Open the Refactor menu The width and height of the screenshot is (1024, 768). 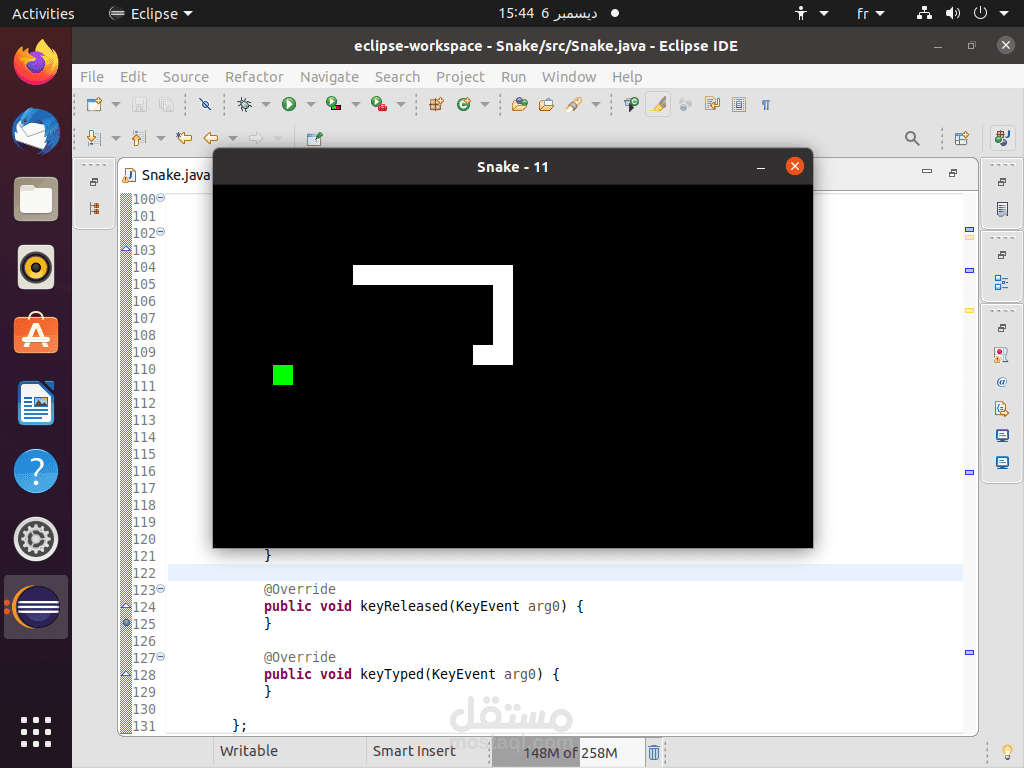[254, 77]
